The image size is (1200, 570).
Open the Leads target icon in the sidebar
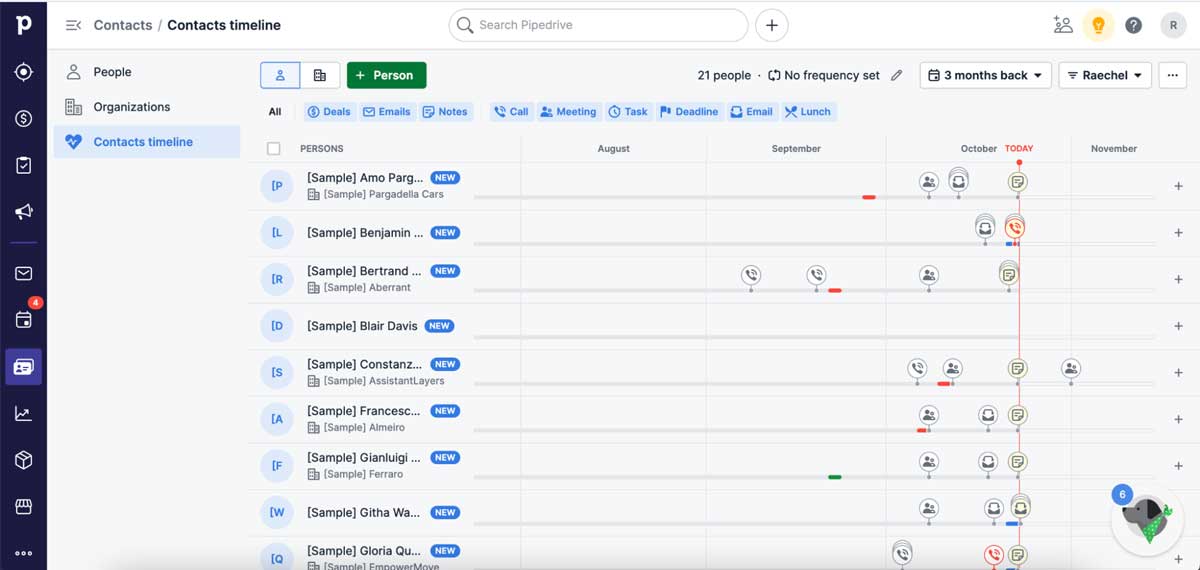pos(23,72)
